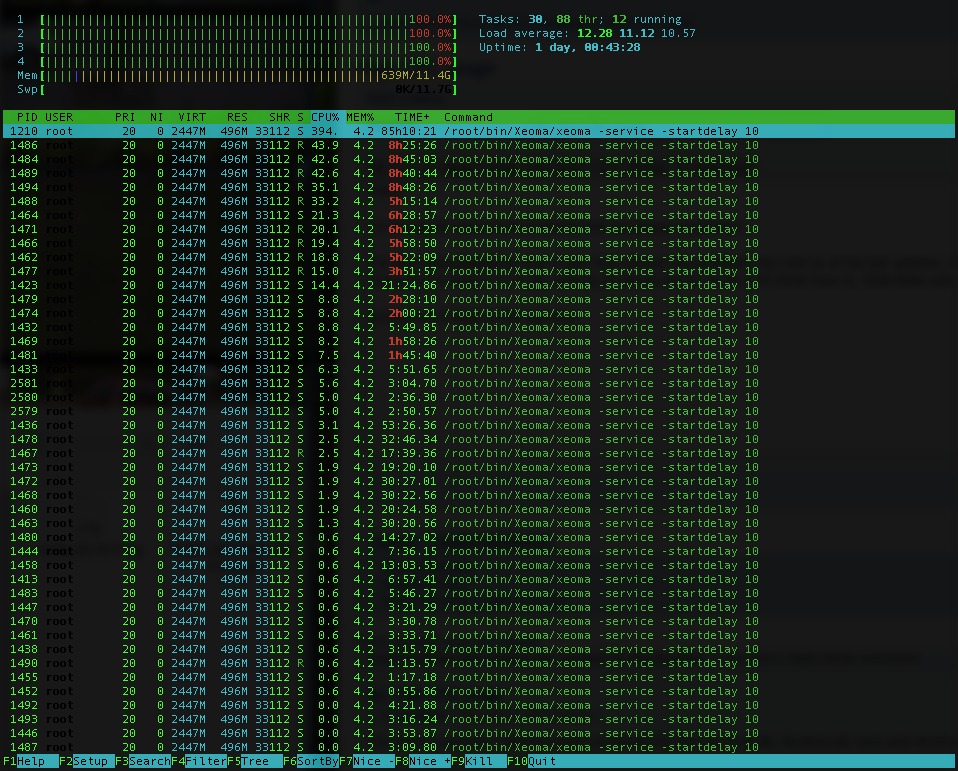
Task: Select the process row with PID 2581
Action: [x=479, y=383]
